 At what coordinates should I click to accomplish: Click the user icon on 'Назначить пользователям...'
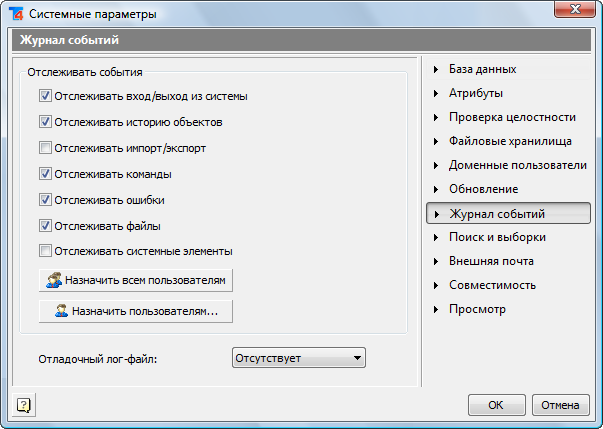pos(61,311)
